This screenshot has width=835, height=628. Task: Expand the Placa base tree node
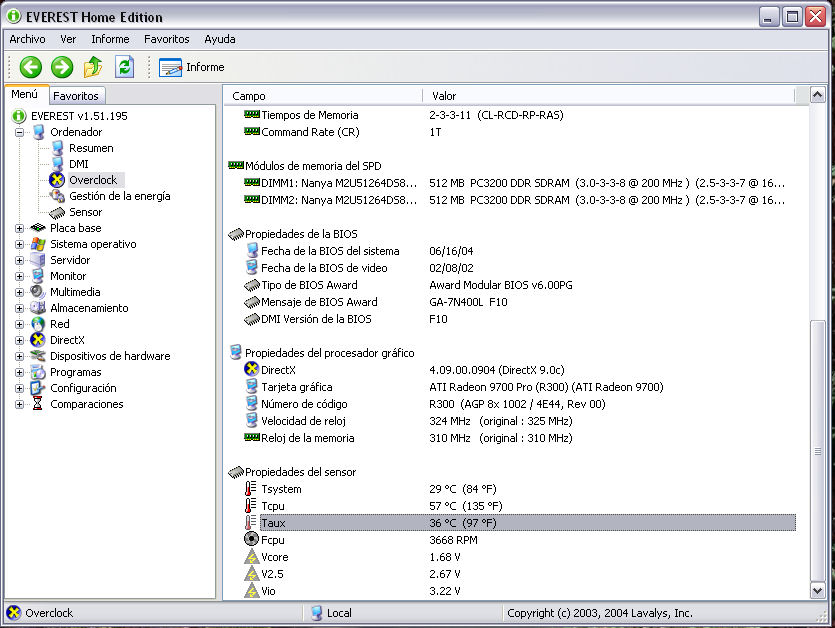point(19,228)
